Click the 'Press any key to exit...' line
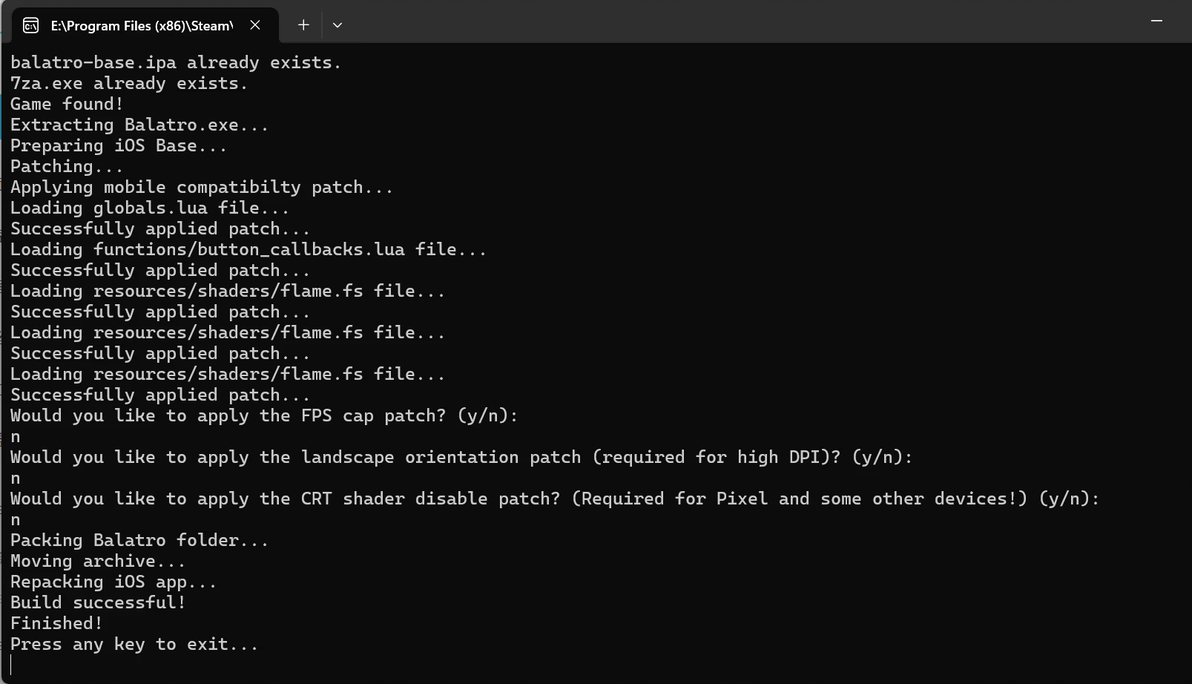Viewport: 1192px width, 684px height. click(x=134, y=644)
